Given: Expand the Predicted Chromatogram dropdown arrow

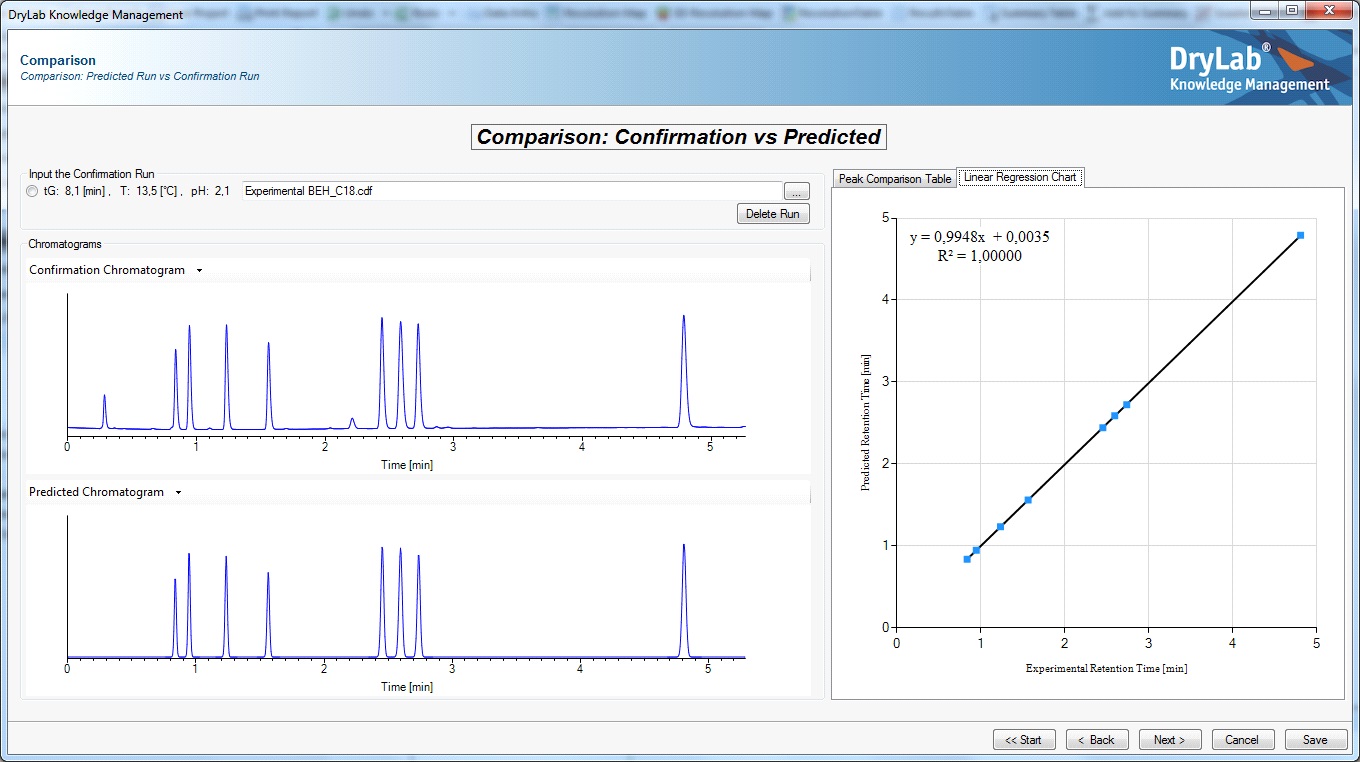Looking at the screenshot, I should (178, 492).
